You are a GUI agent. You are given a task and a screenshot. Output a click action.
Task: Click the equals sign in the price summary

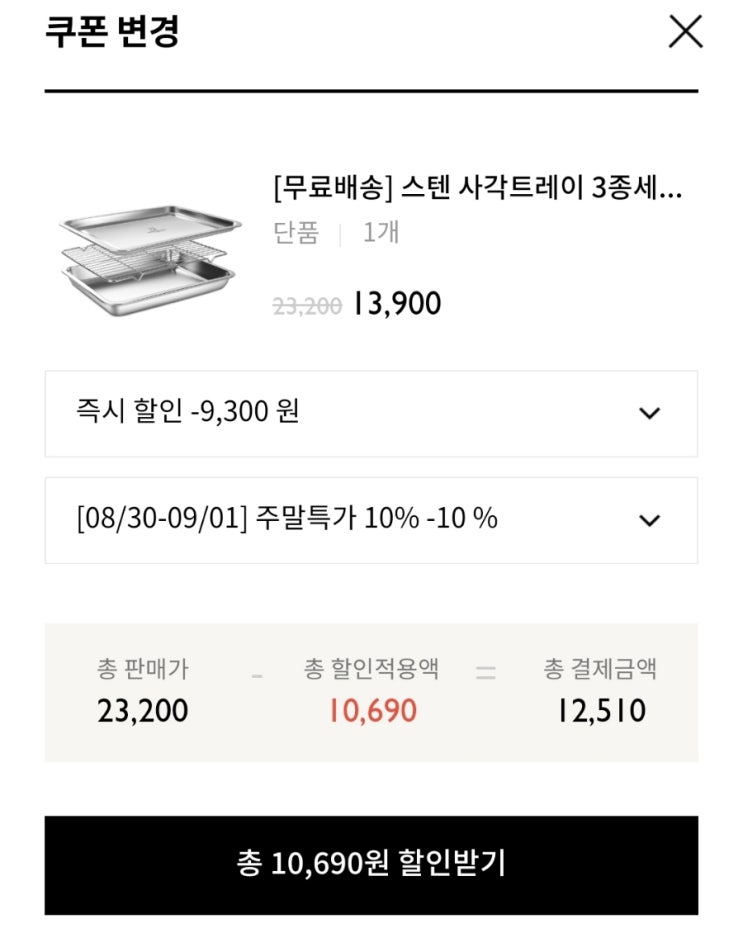486,673
